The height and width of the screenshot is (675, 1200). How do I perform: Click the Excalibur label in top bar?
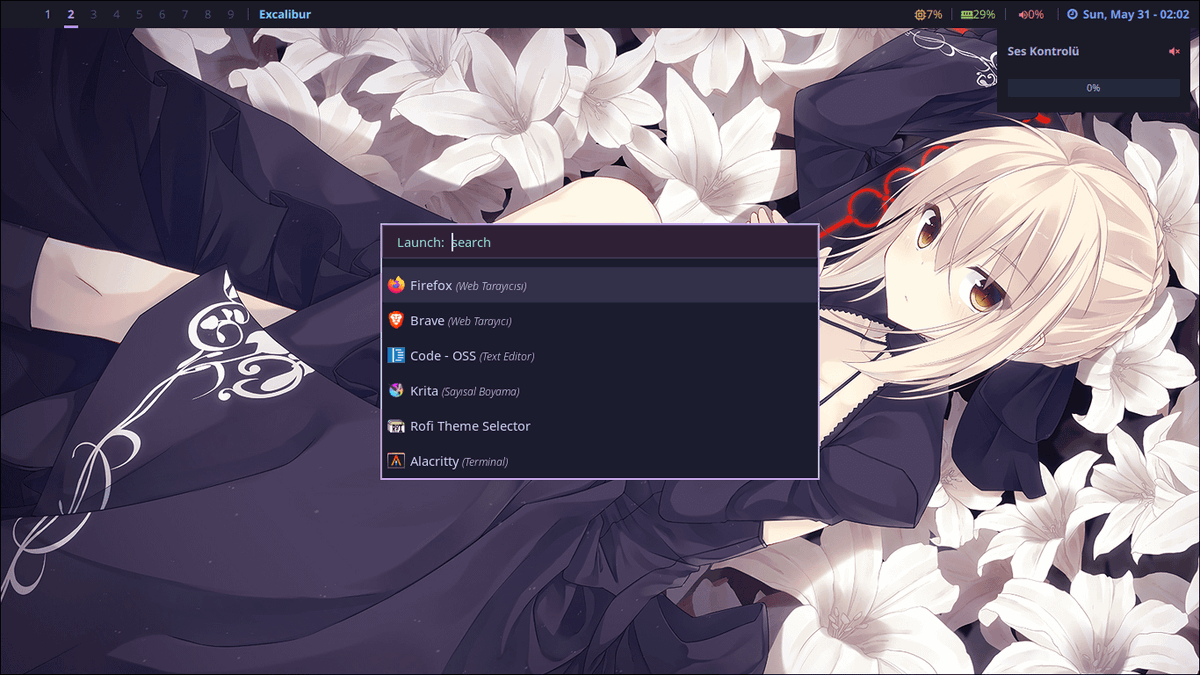(x=285, y=14)
